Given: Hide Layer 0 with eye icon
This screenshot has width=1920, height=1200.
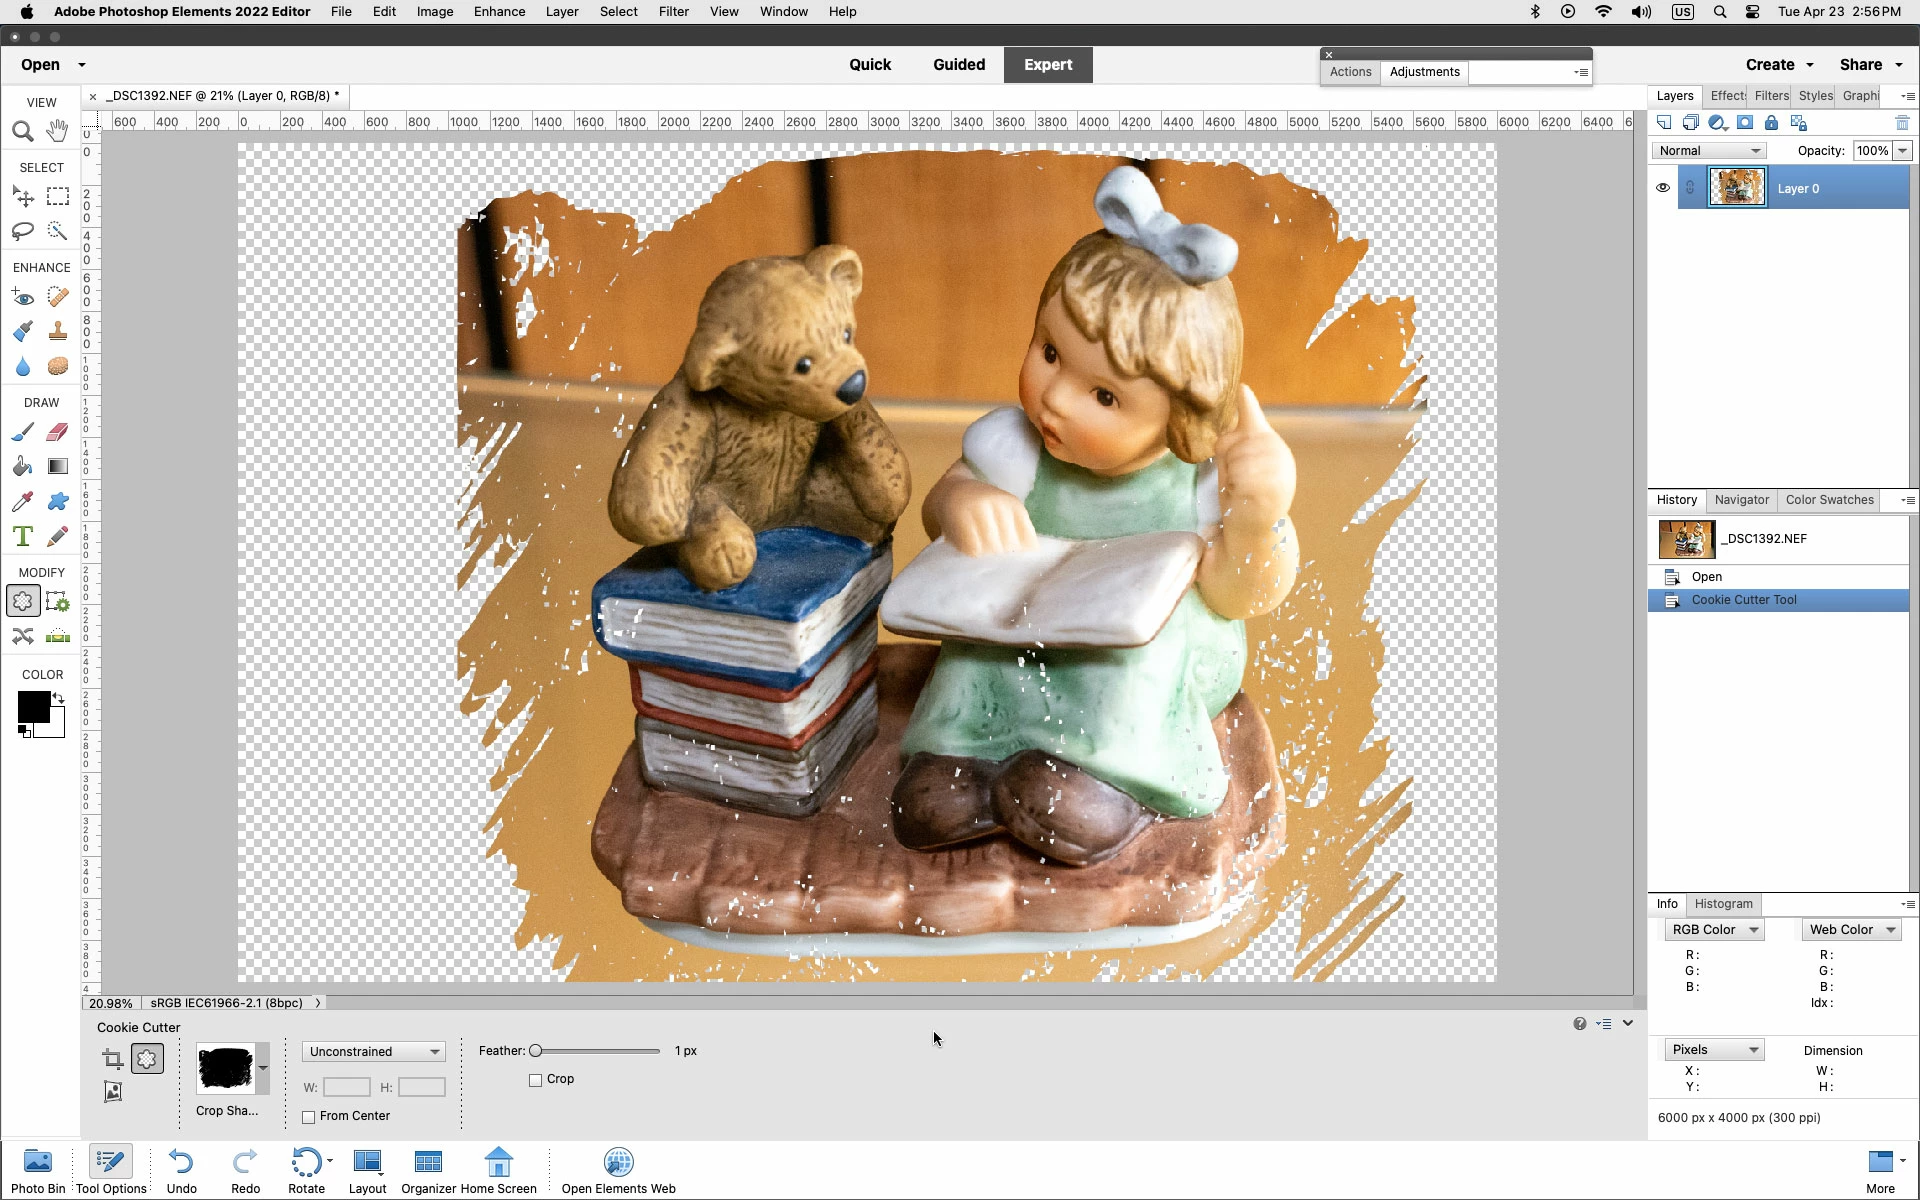Looking at the screenshot, I should tap(1662, 188).
